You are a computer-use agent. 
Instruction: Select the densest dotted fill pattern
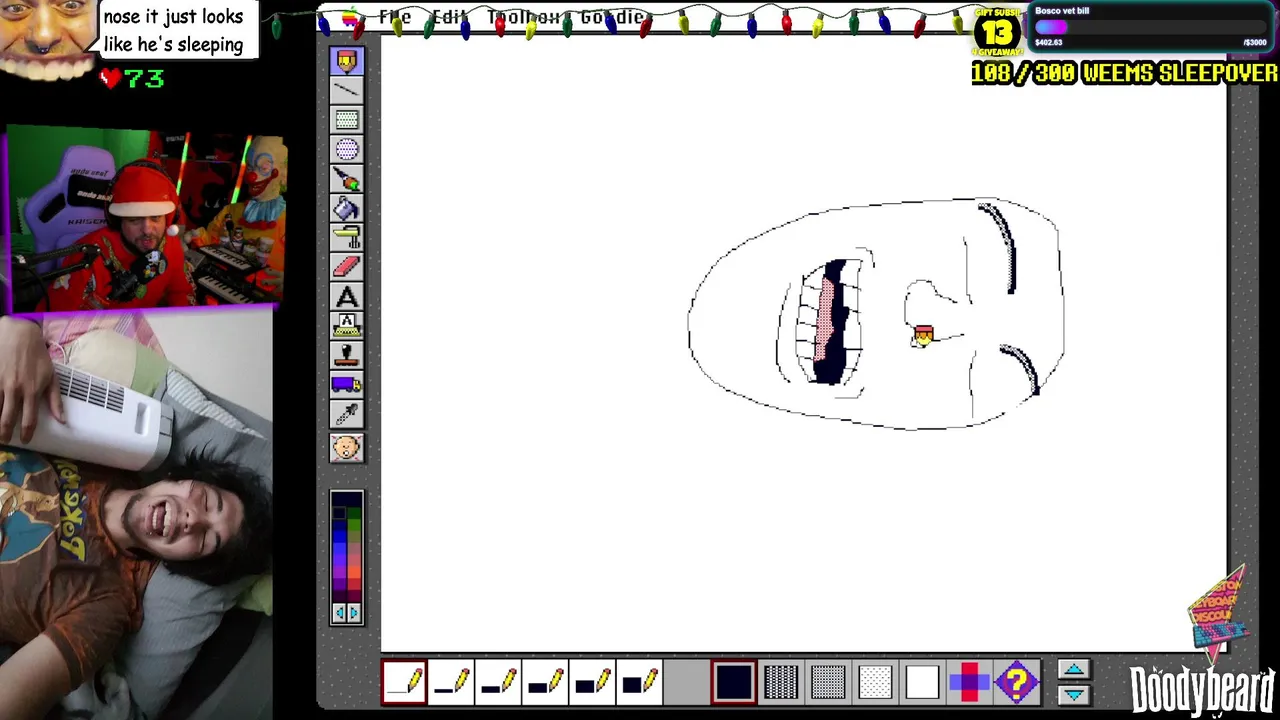781,682
